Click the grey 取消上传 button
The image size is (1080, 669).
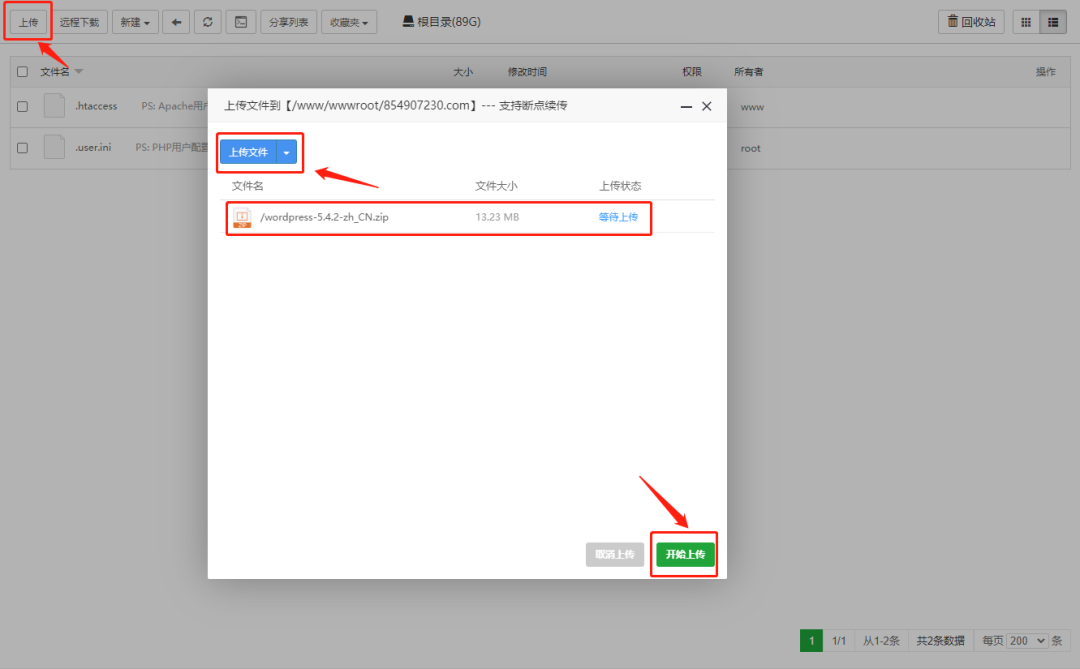pyautogui.click(x=614, y=554)
